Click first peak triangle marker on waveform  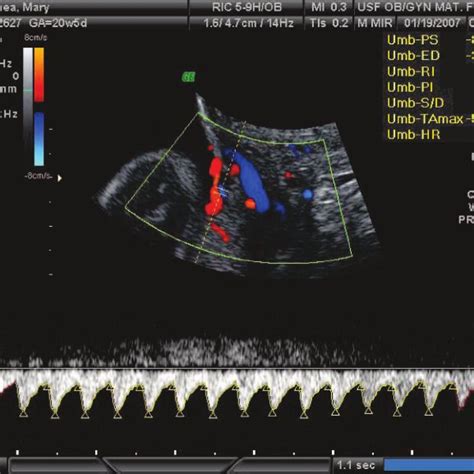[23, 414]
